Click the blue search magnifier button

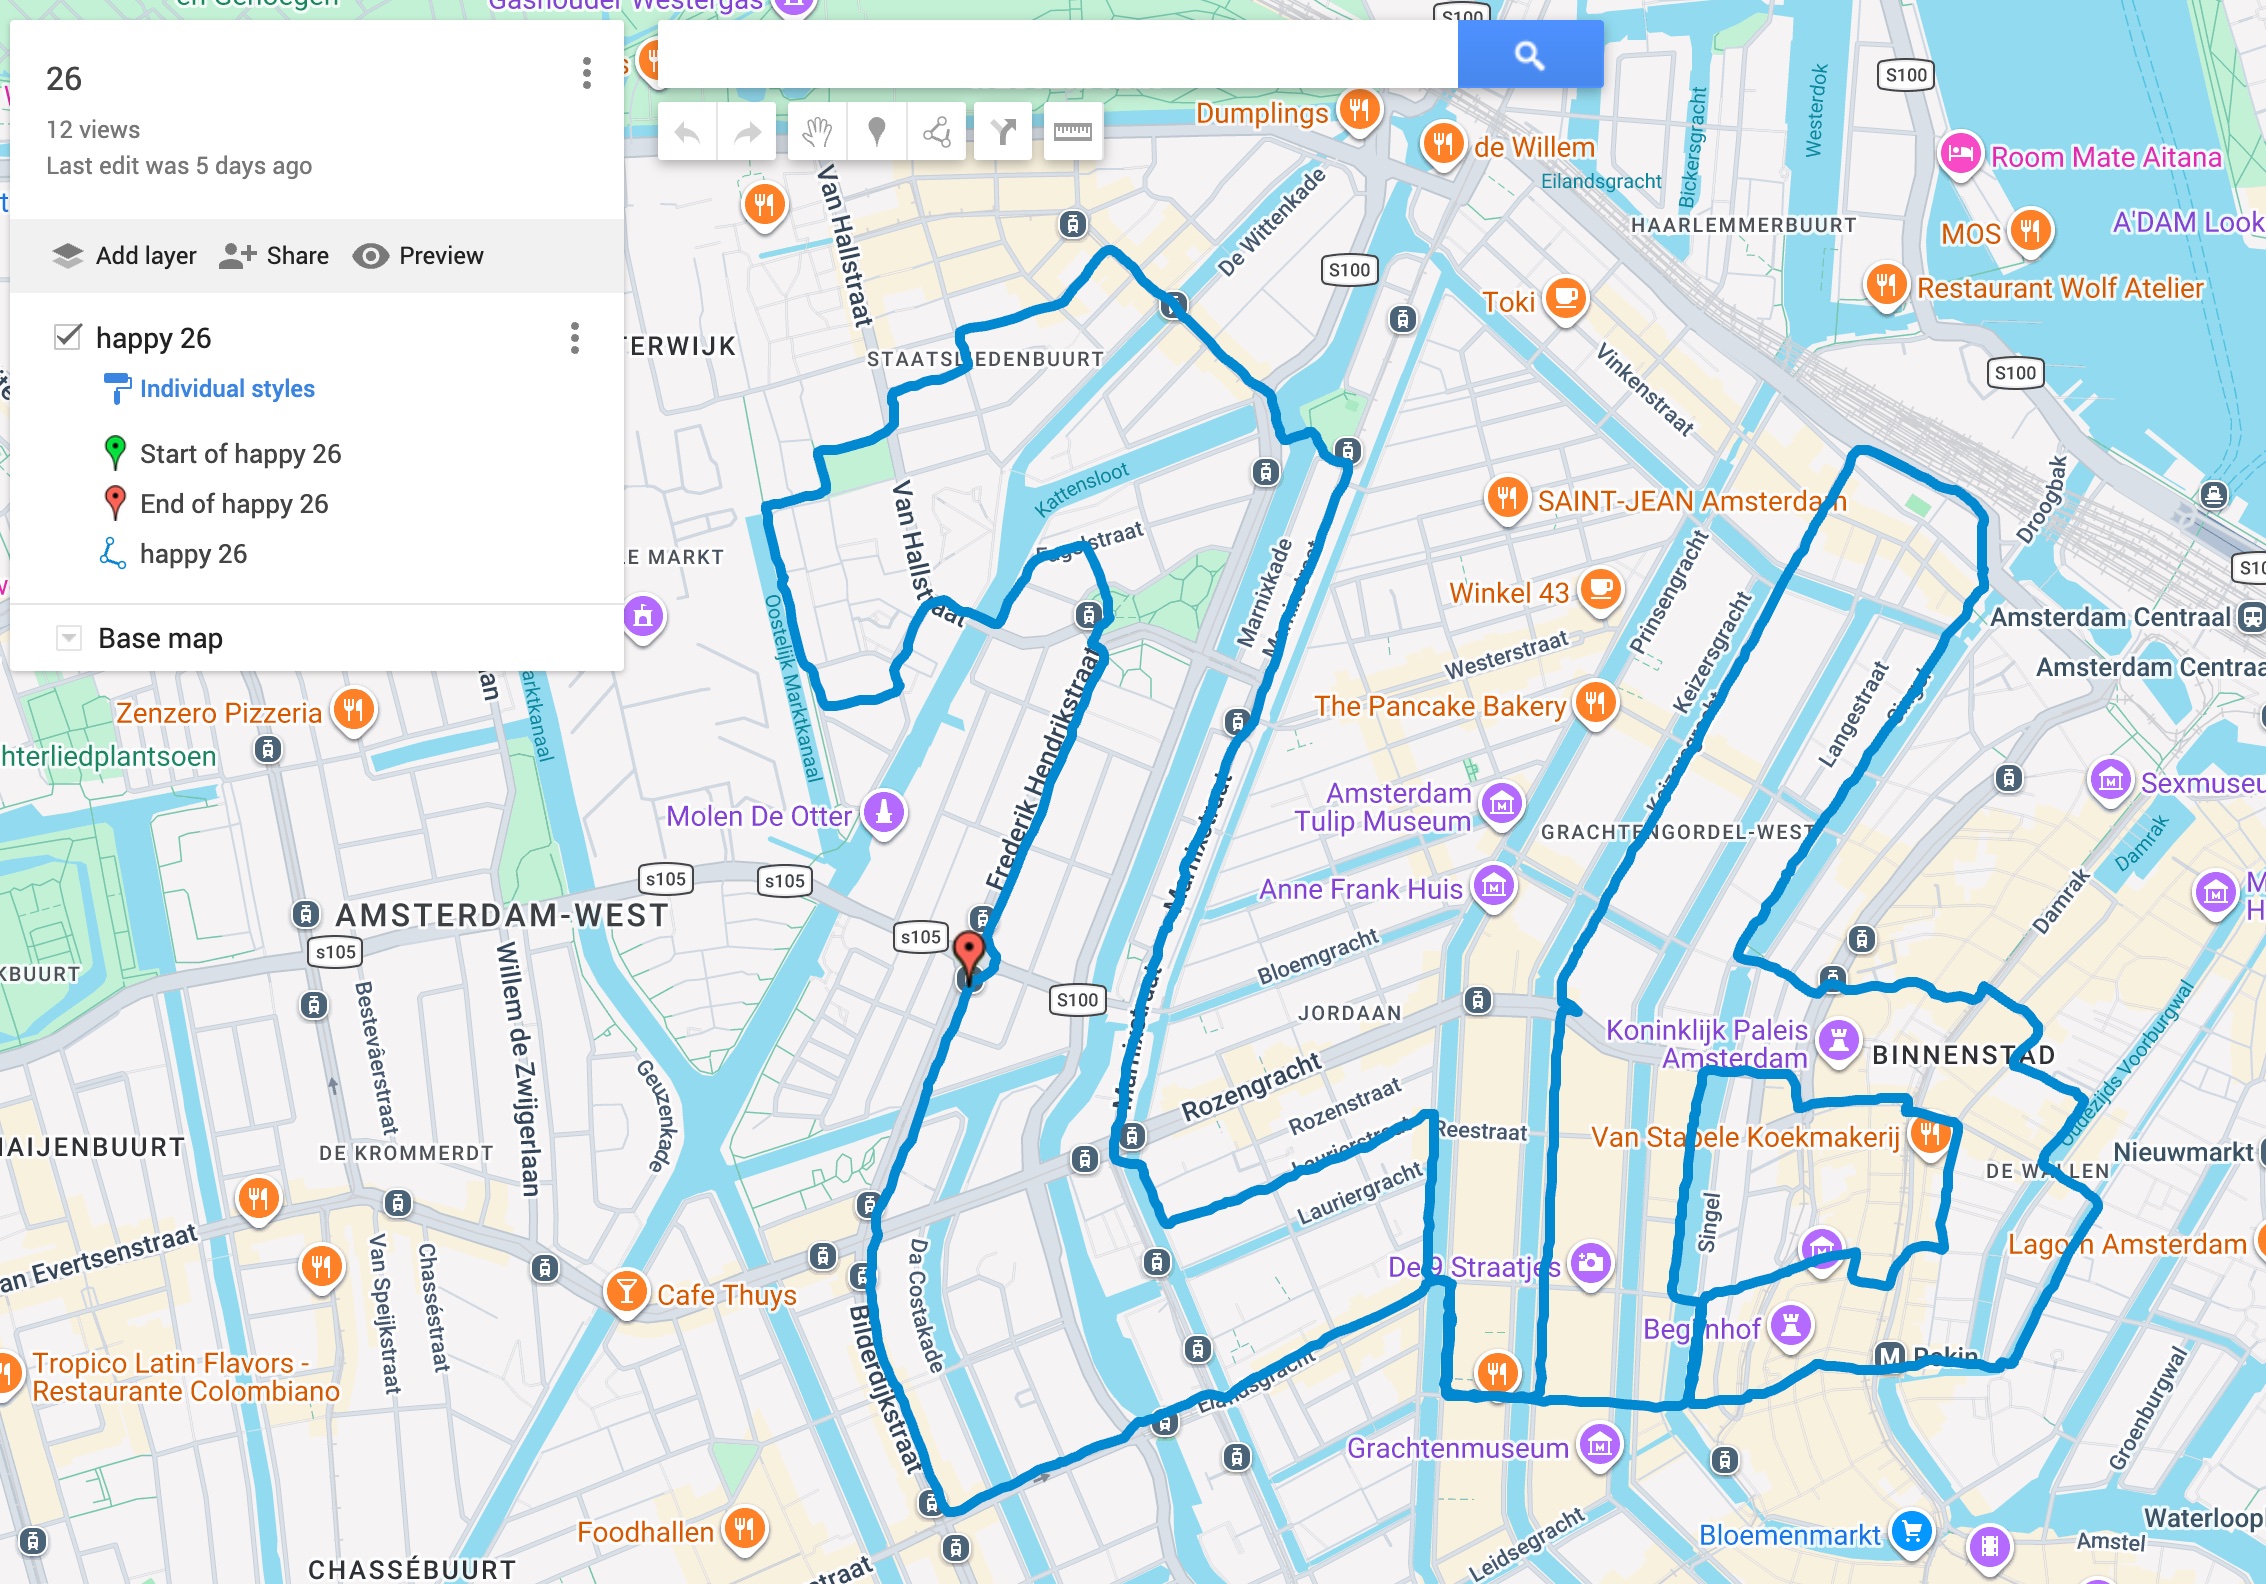1530,55
